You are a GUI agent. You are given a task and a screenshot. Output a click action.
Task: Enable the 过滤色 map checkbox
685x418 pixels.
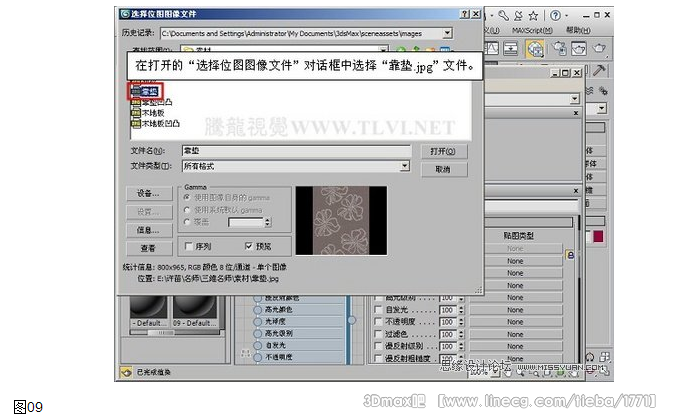pos(378,334)
